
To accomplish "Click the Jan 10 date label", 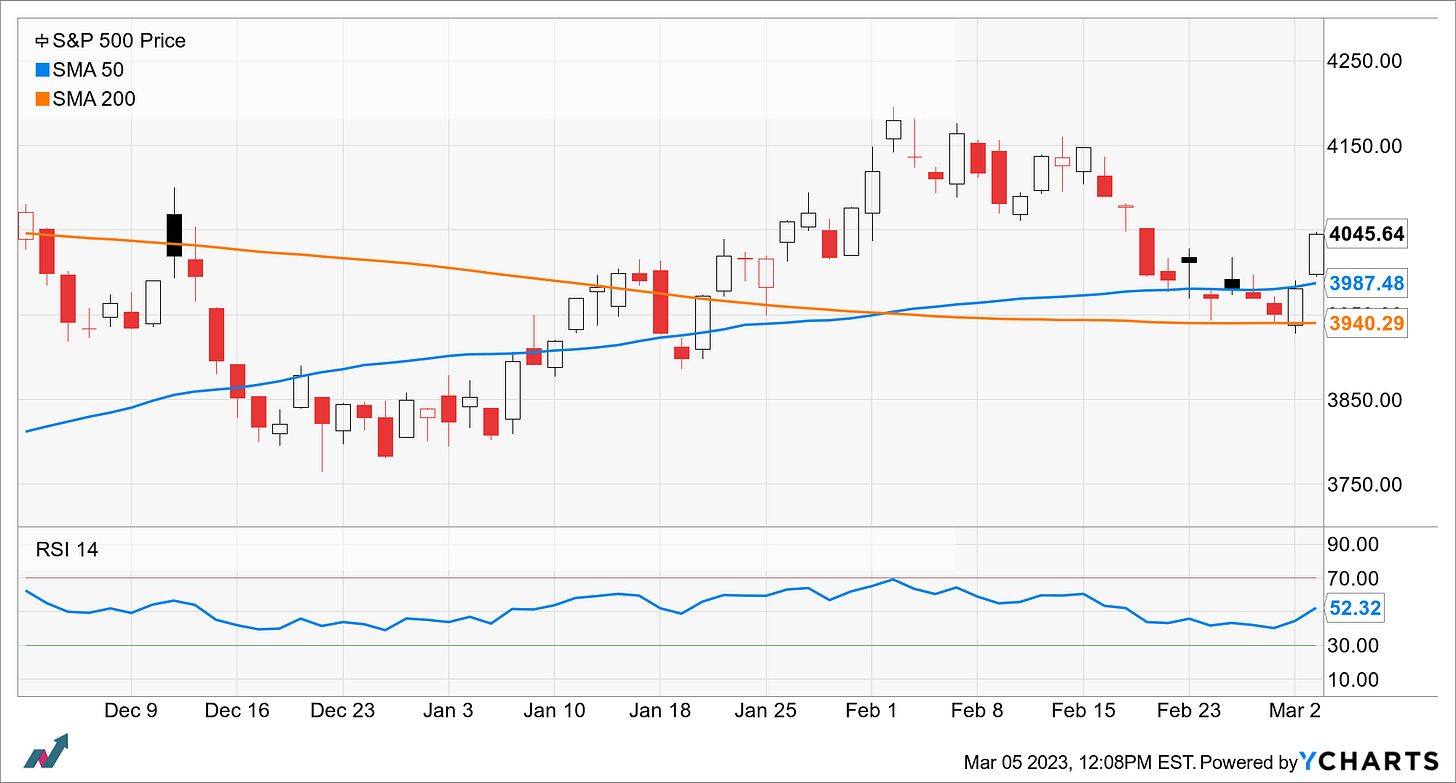I will 553,711.
